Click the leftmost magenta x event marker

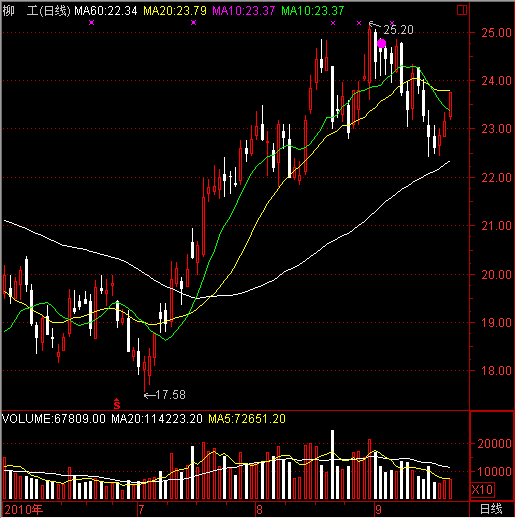[92, 22]
